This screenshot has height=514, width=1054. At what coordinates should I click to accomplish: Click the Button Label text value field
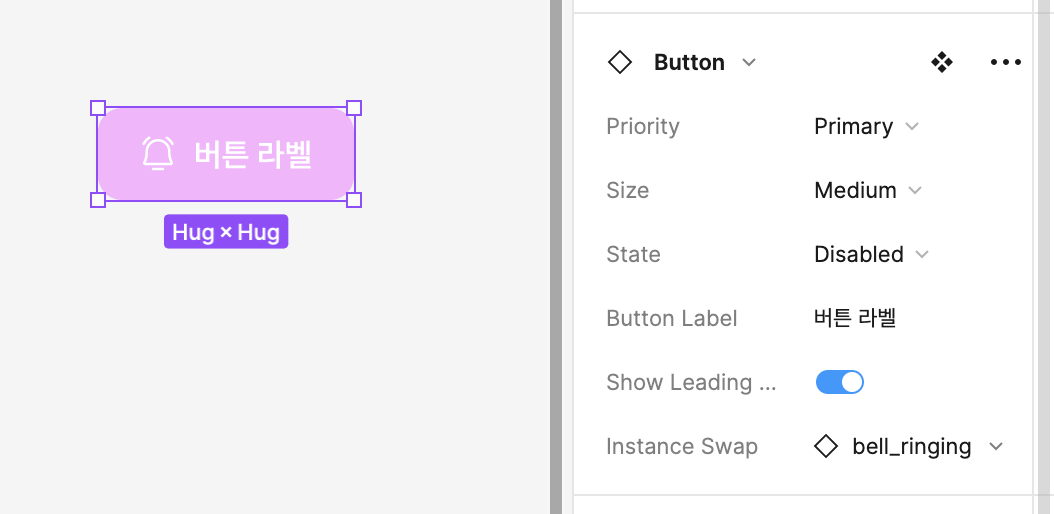855,318
